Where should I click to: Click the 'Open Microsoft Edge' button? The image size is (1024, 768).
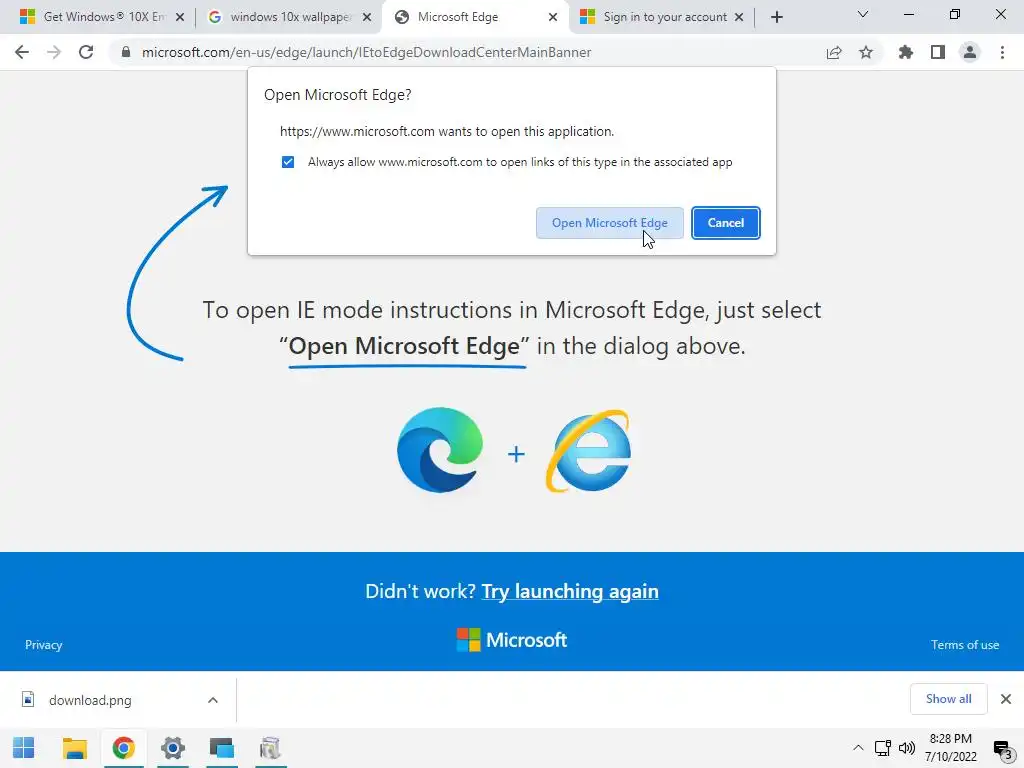(x=610, y=223)
